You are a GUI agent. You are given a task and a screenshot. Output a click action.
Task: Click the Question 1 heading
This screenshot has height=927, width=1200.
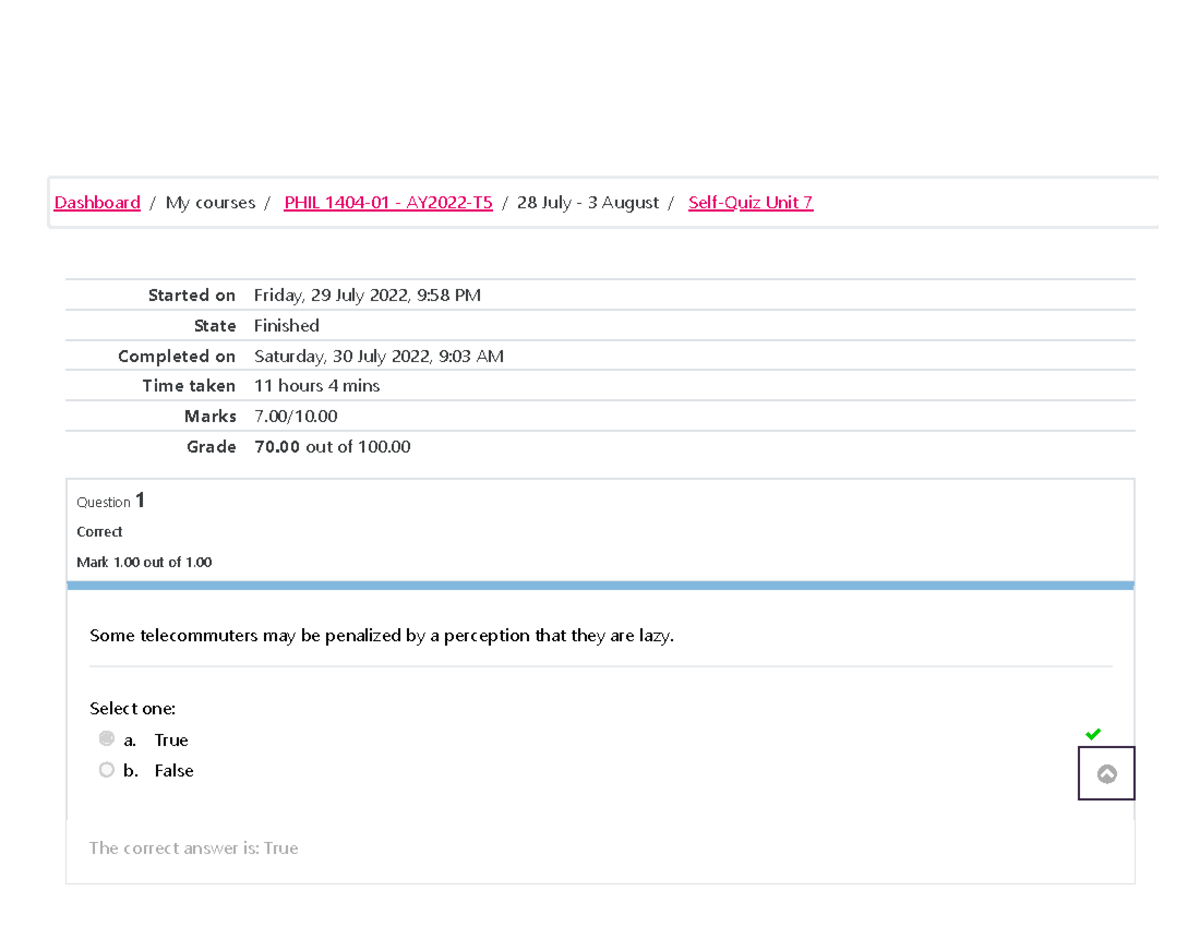(x=111, y=501)
